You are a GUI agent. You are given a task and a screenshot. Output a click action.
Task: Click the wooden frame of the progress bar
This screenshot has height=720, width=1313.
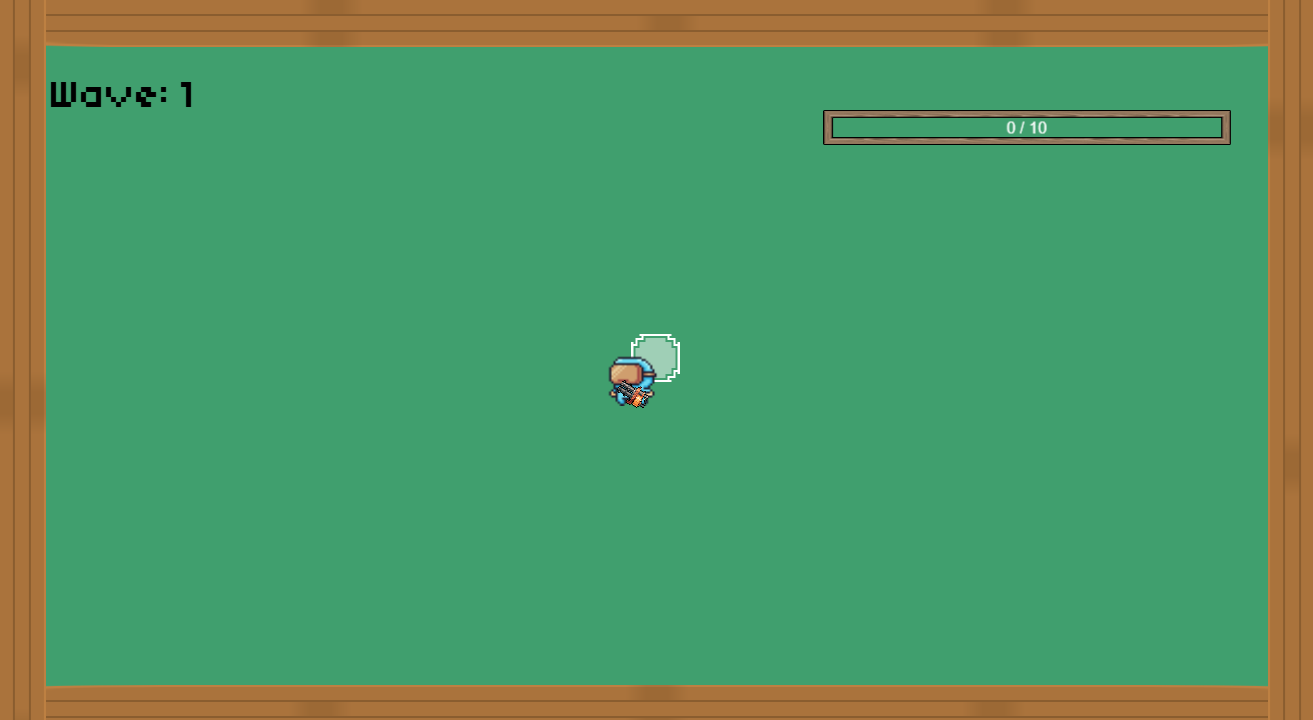[828, 128]
